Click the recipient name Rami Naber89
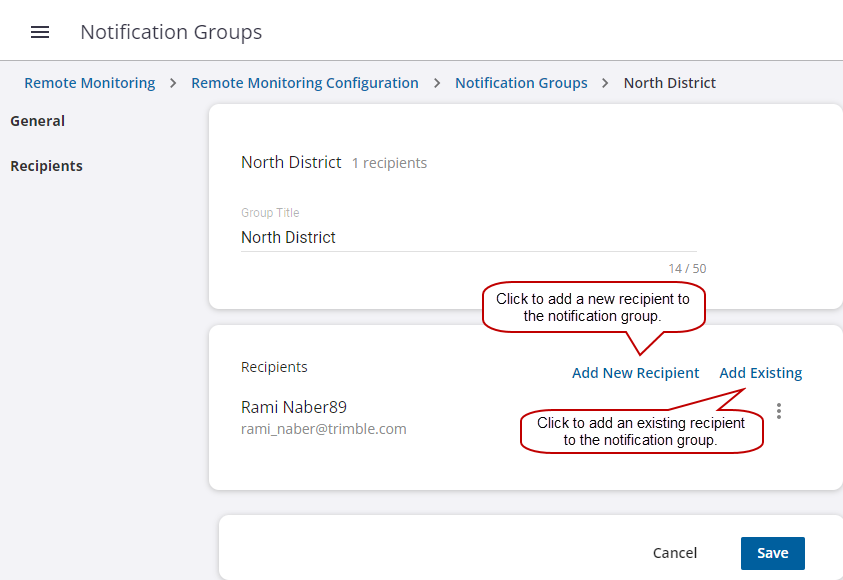 pyautogui.click(x=293, y=407)
